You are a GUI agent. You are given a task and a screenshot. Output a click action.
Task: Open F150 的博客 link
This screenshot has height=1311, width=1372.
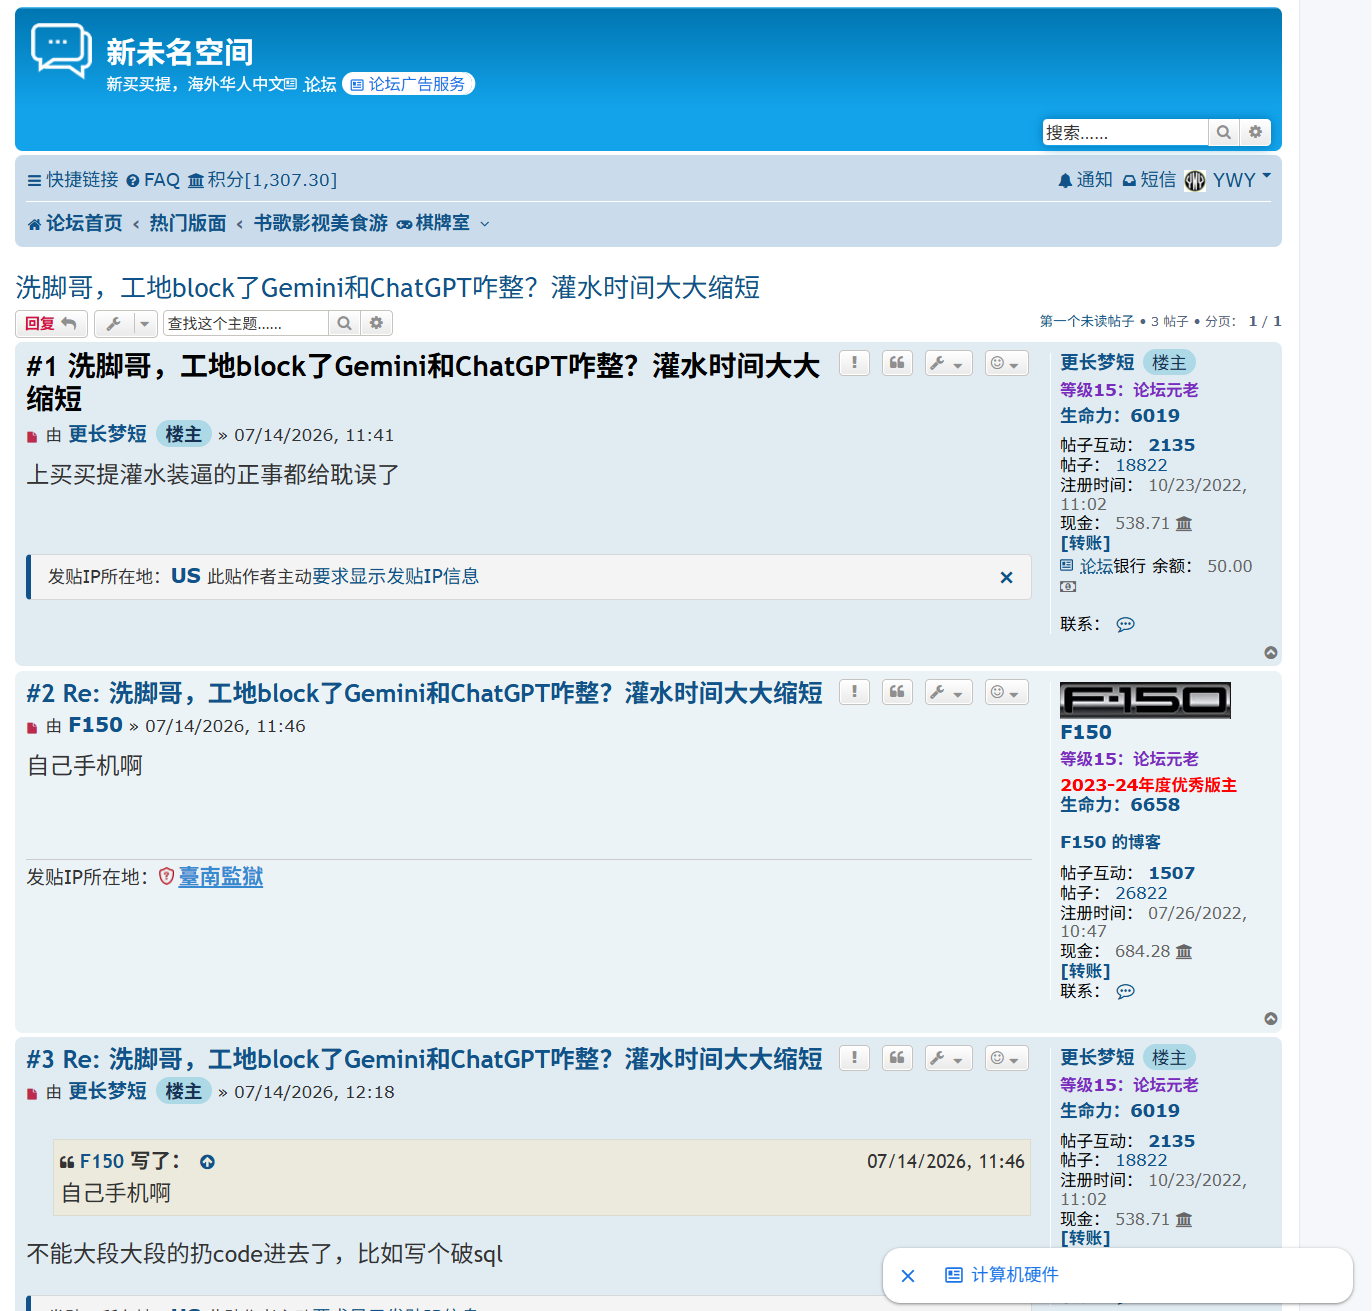(1110, 842)
